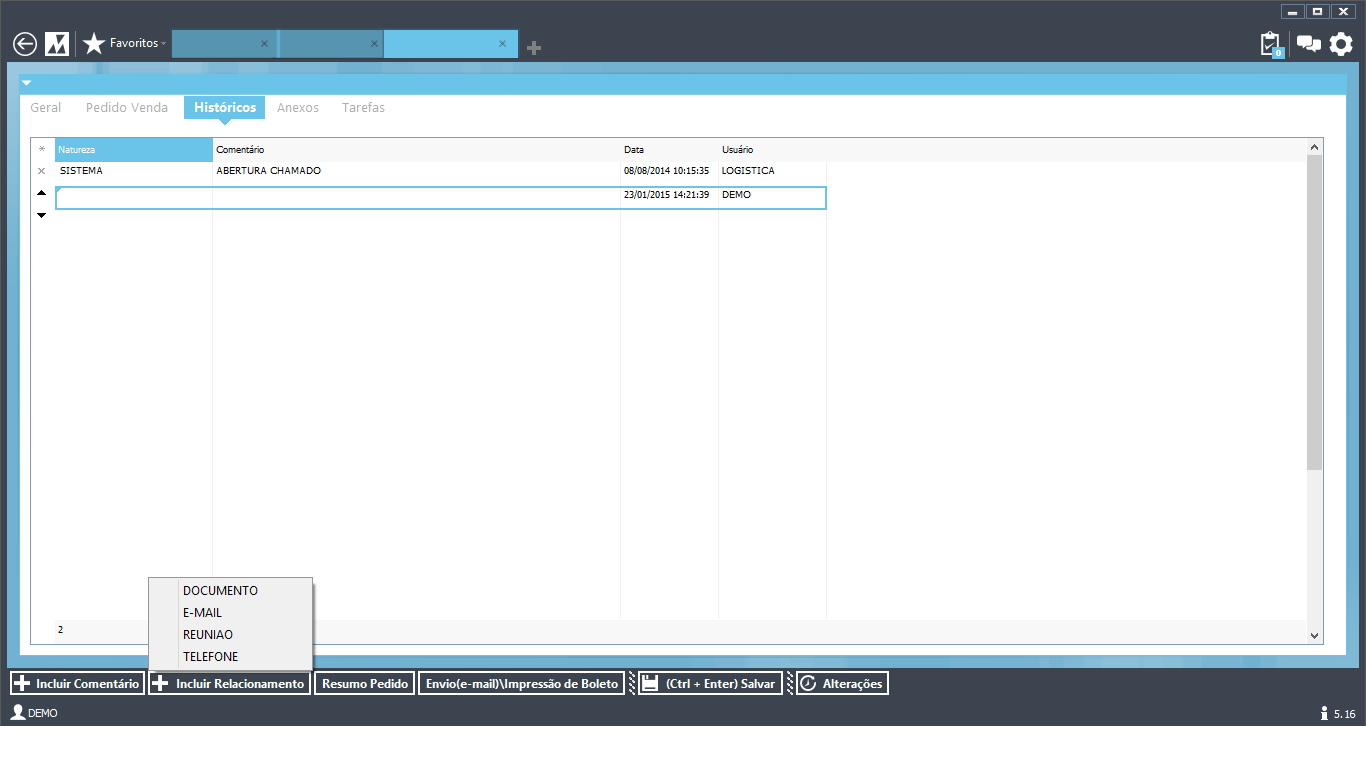Image resolution: width=1366 pixels, height=768 pixels.
Task: Switch to the Anexos tab
Action: [x=297, y=108]
